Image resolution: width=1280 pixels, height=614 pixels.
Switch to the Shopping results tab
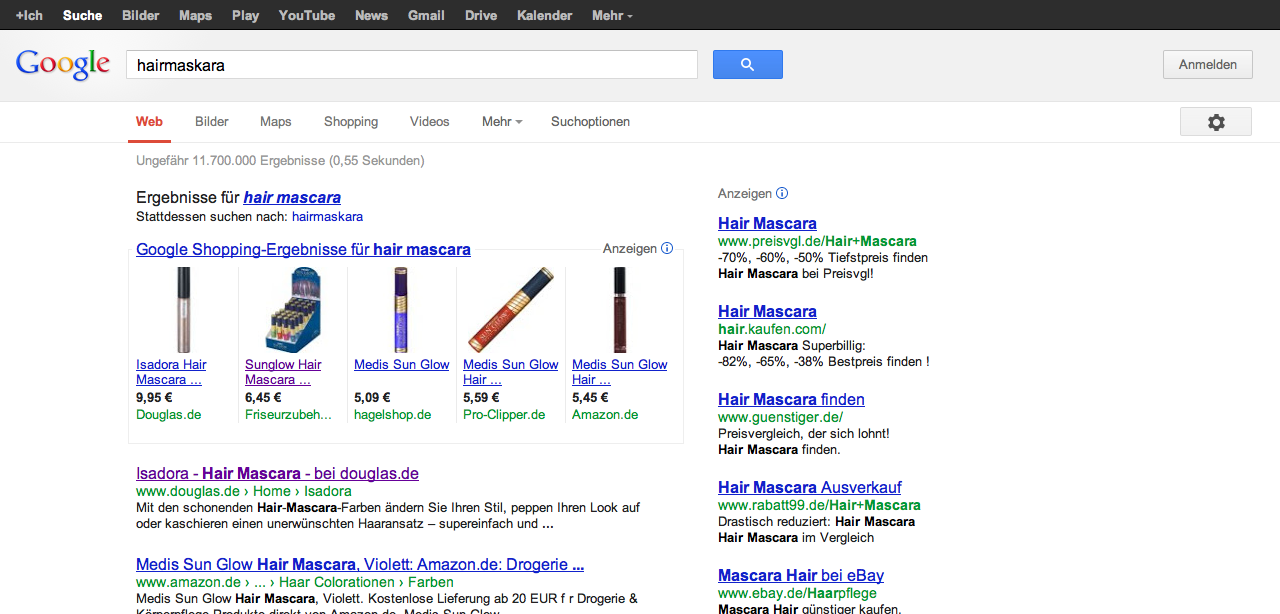tap(351, 122)
